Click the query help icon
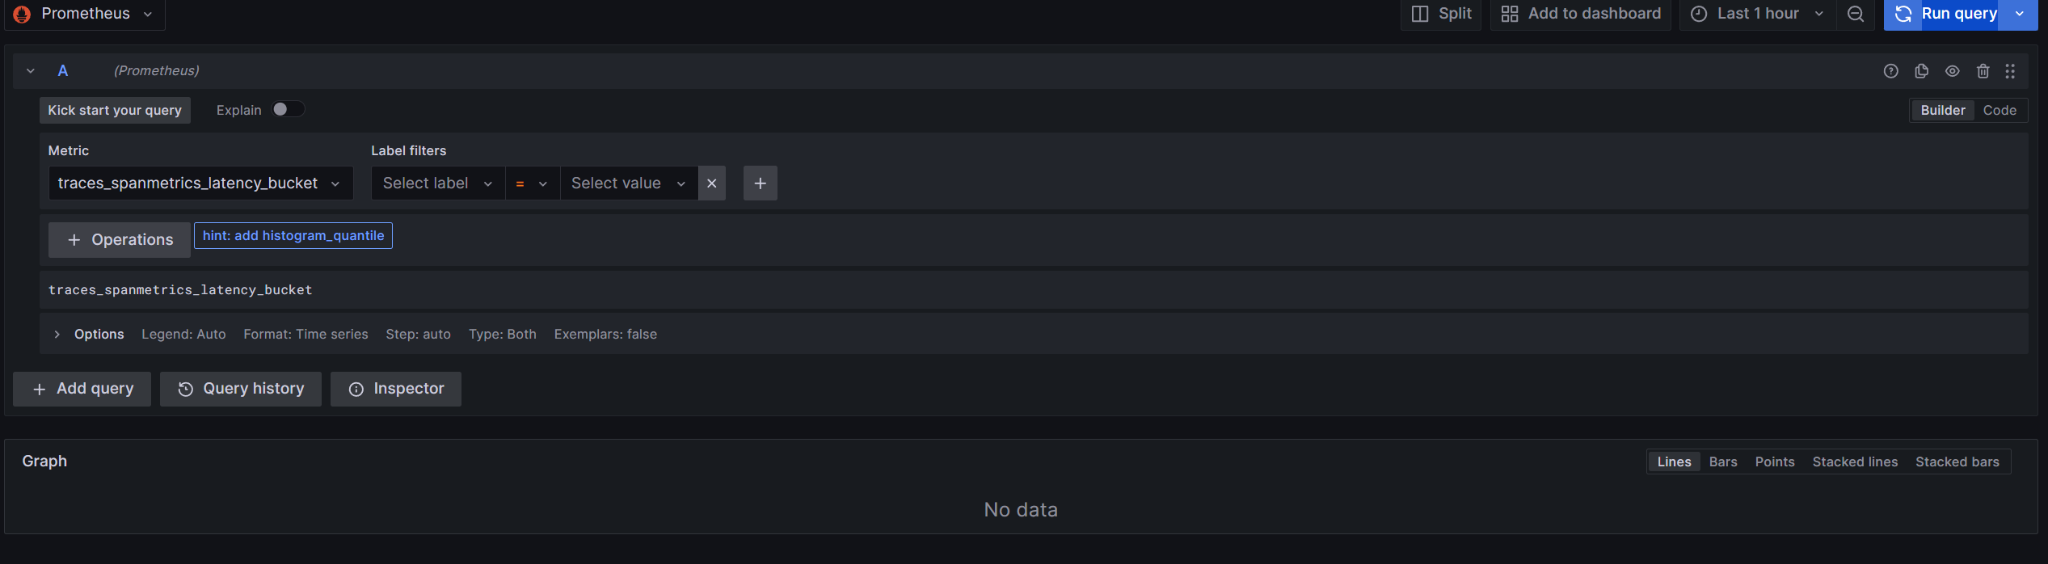 pyautogui.click(x=1890, y=71)
